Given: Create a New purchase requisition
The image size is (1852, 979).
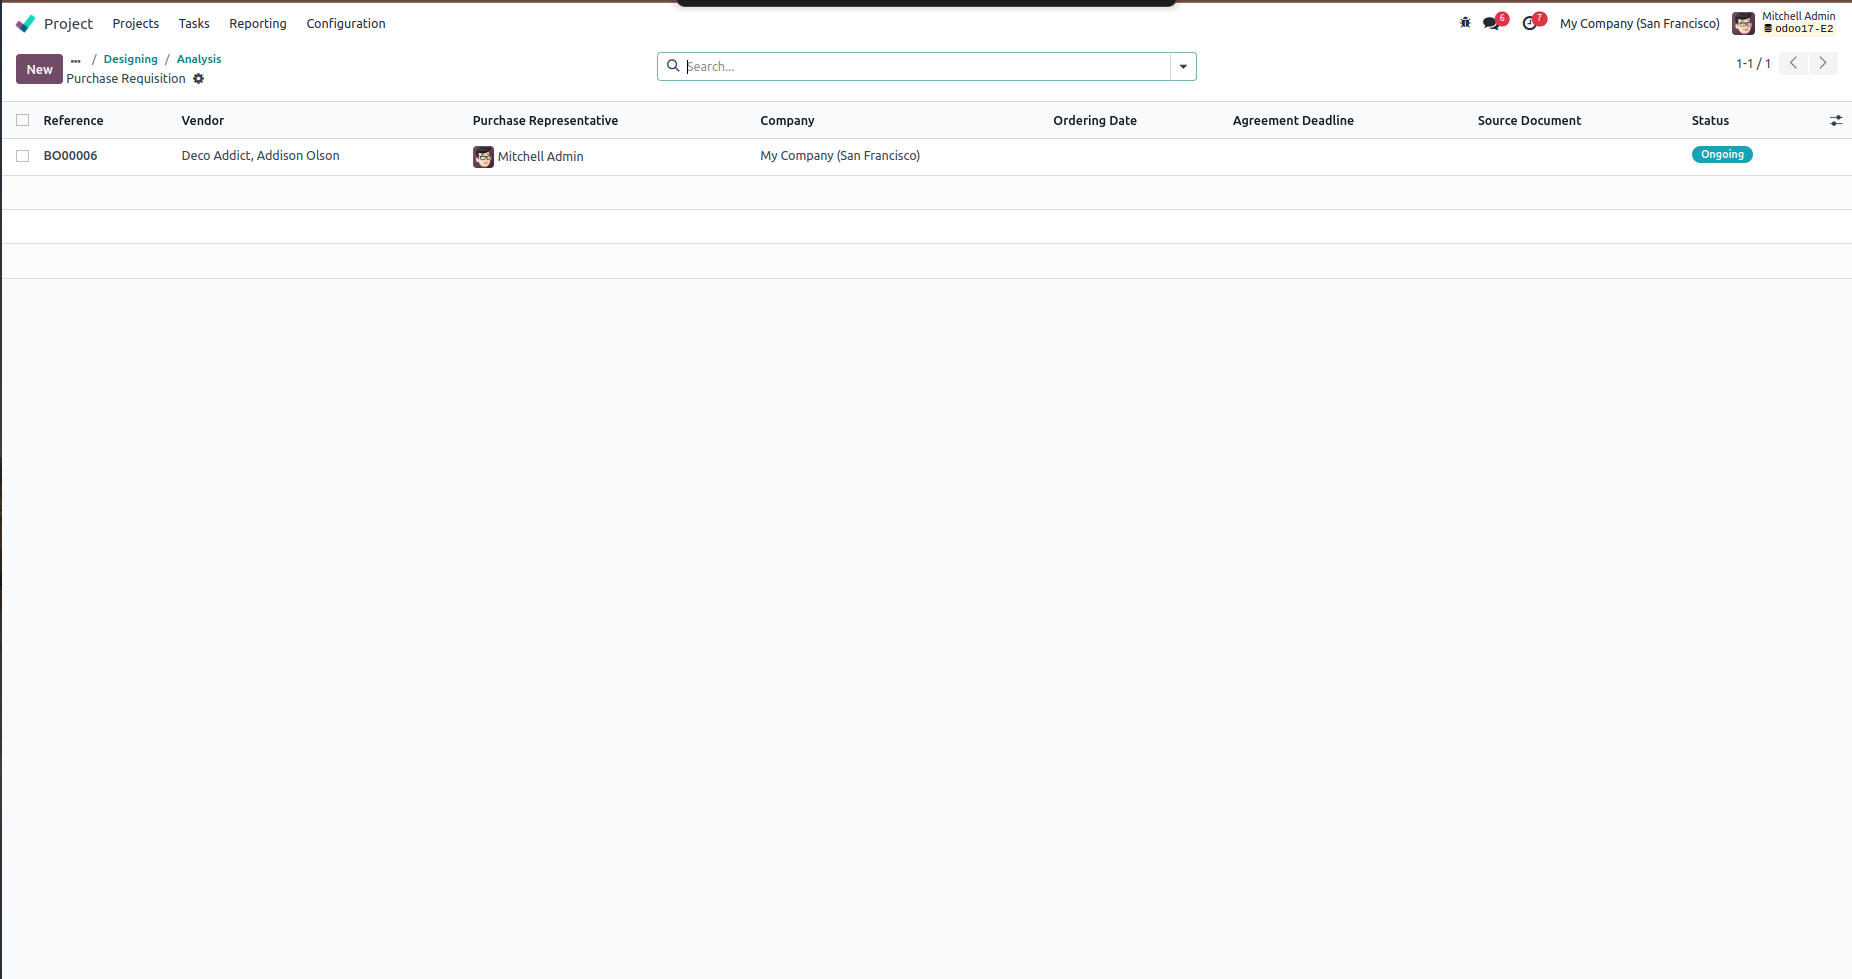Looking at the screenshot, I should [x=39, y=69].
